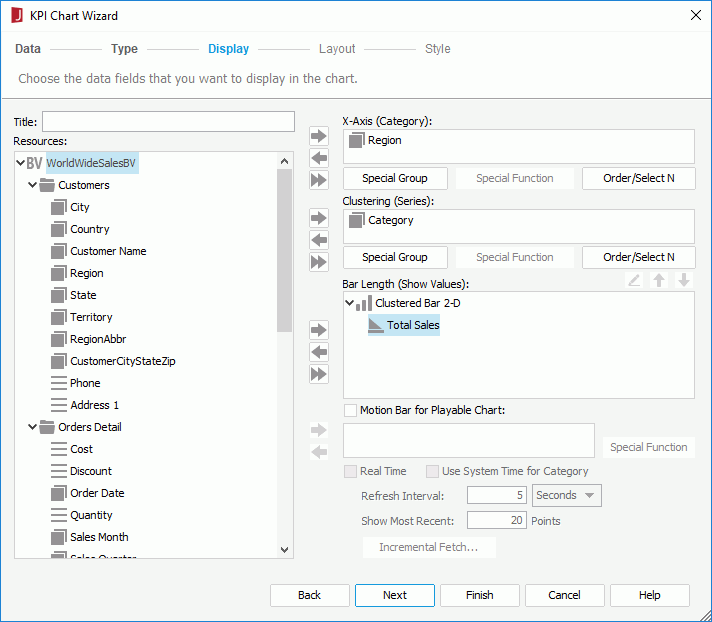The height and width of the screenshot is (622, 712).
Task: Select the Display wizard step
Action: point(228,49)
